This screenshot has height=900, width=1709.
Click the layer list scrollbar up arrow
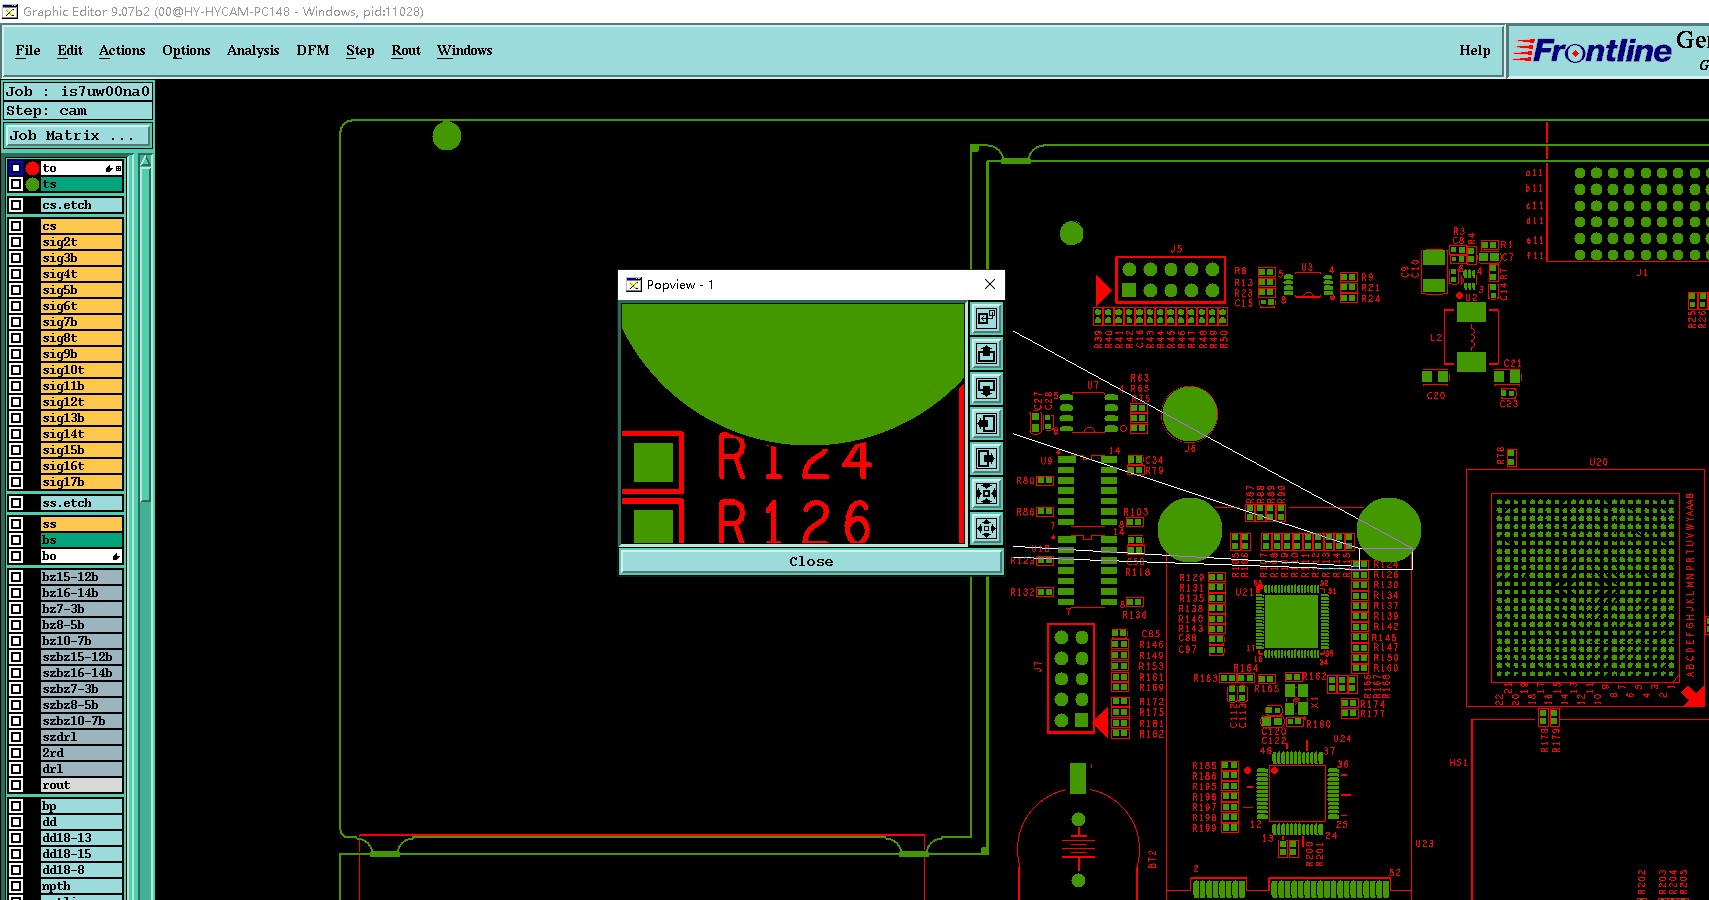point(146,161)
